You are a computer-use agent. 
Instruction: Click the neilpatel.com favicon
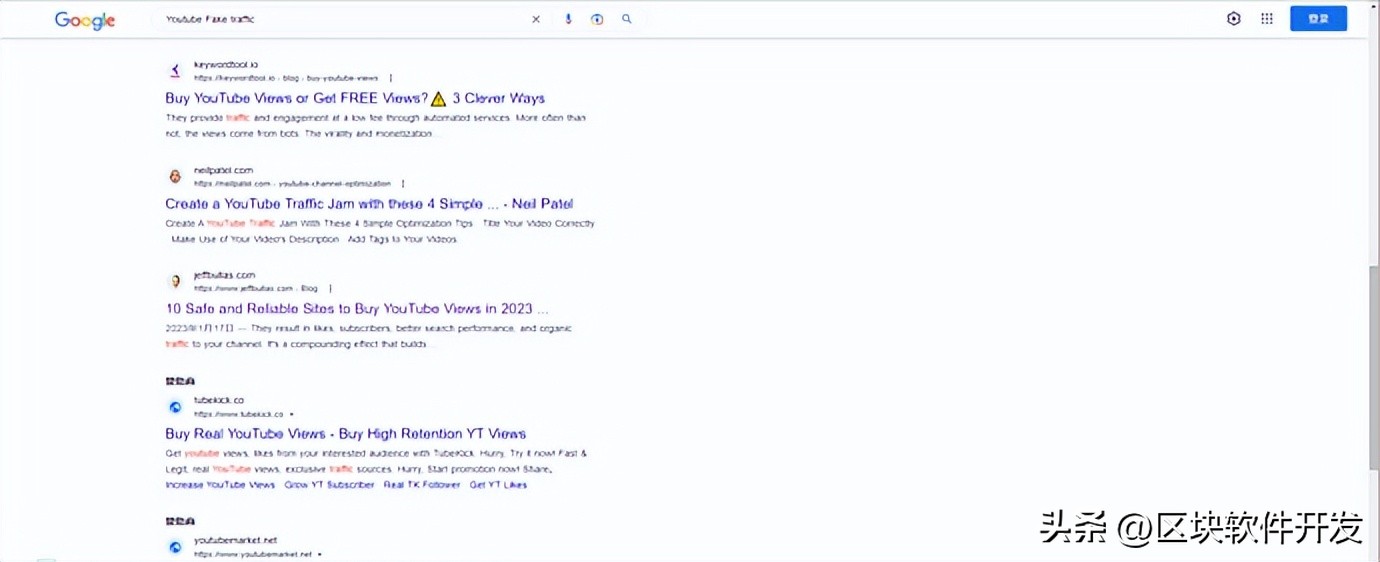(175, 177)
